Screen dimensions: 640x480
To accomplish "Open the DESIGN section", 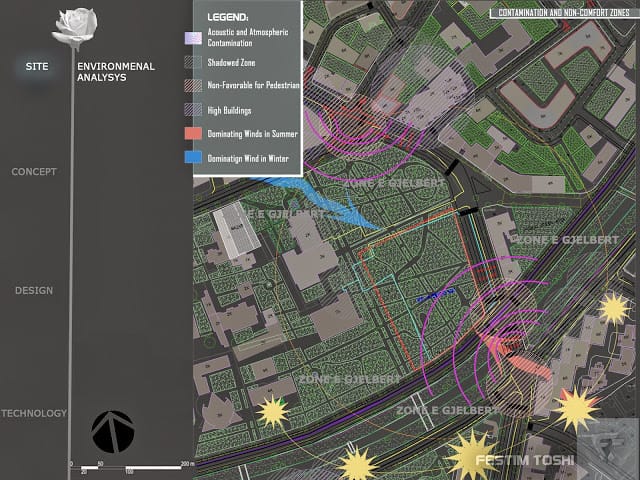I will [x=34, y=291].
